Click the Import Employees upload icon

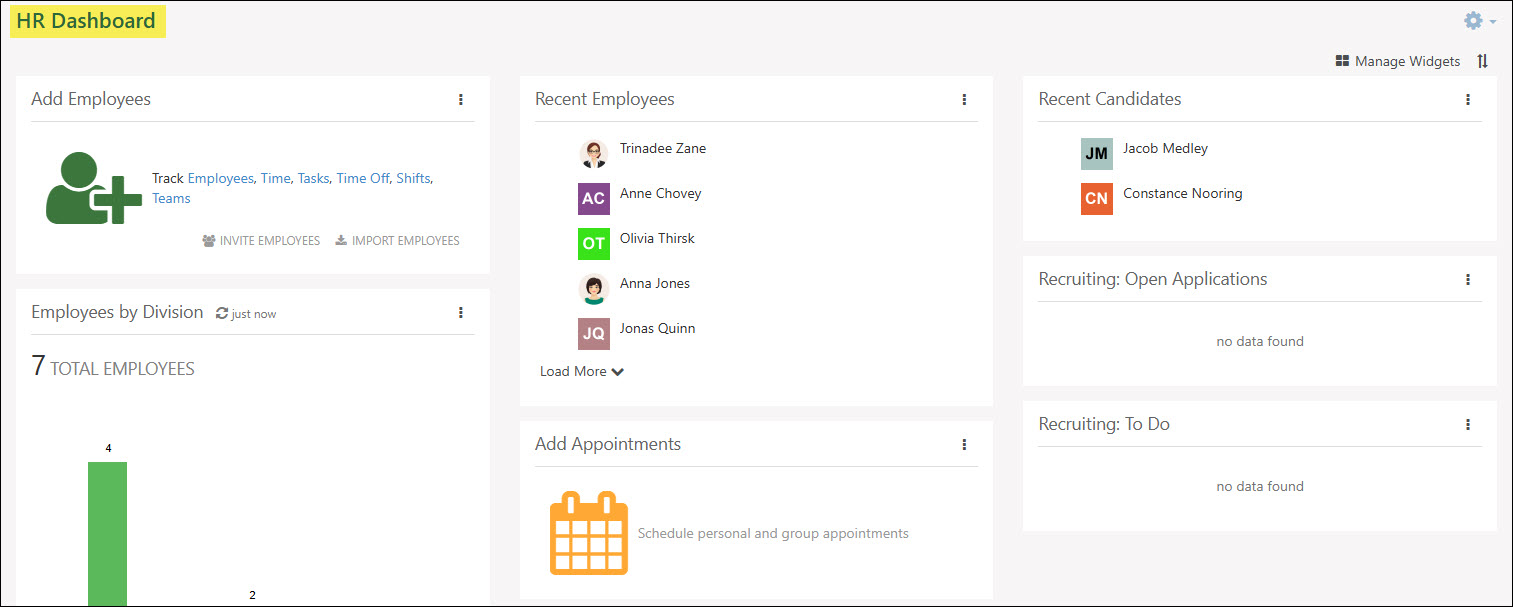pyautogui.click(x=341, y=240)
